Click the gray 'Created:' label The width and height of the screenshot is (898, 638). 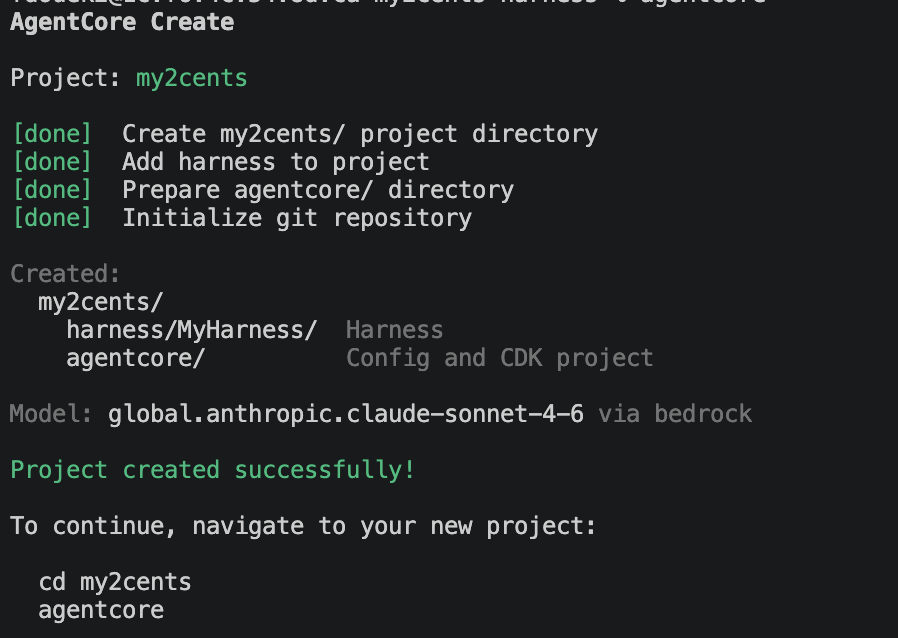point(65,274)
